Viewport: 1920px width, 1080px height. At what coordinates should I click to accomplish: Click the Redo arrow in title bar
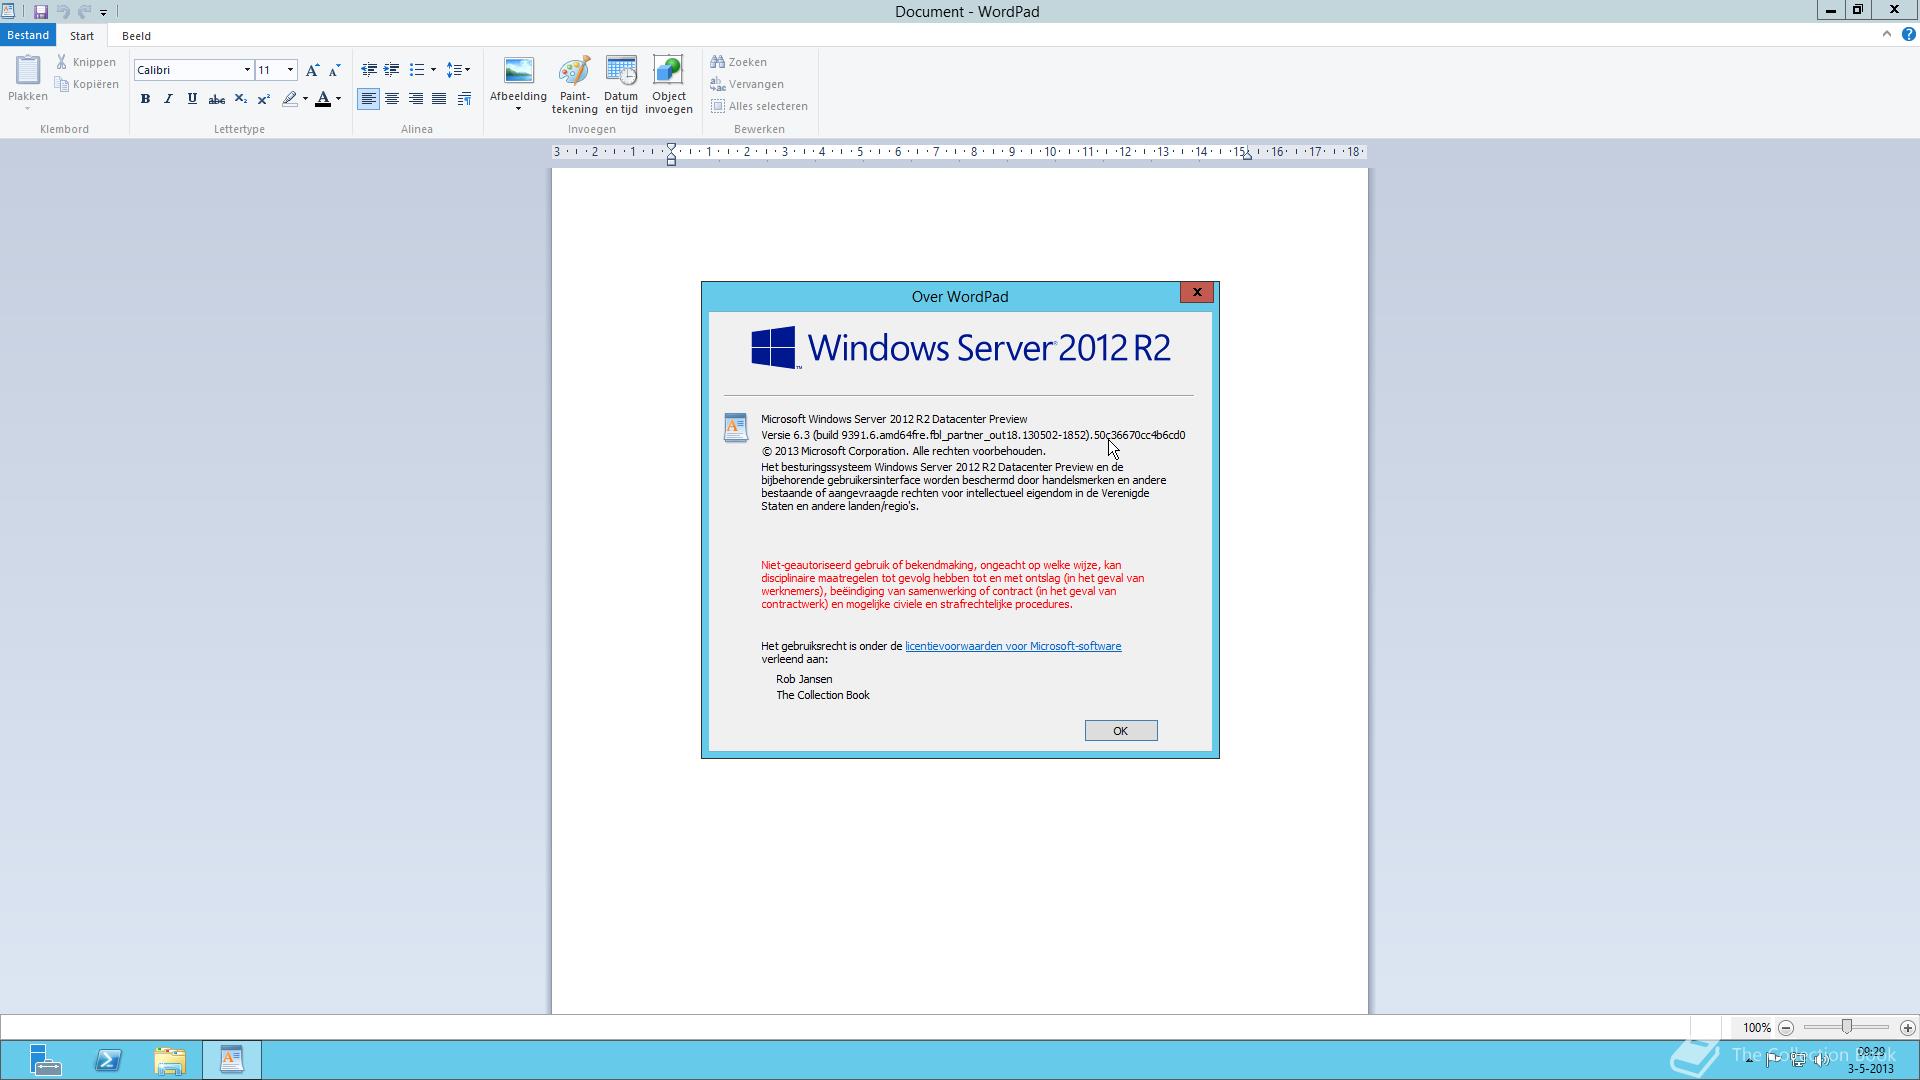click(x=84, y=12)
